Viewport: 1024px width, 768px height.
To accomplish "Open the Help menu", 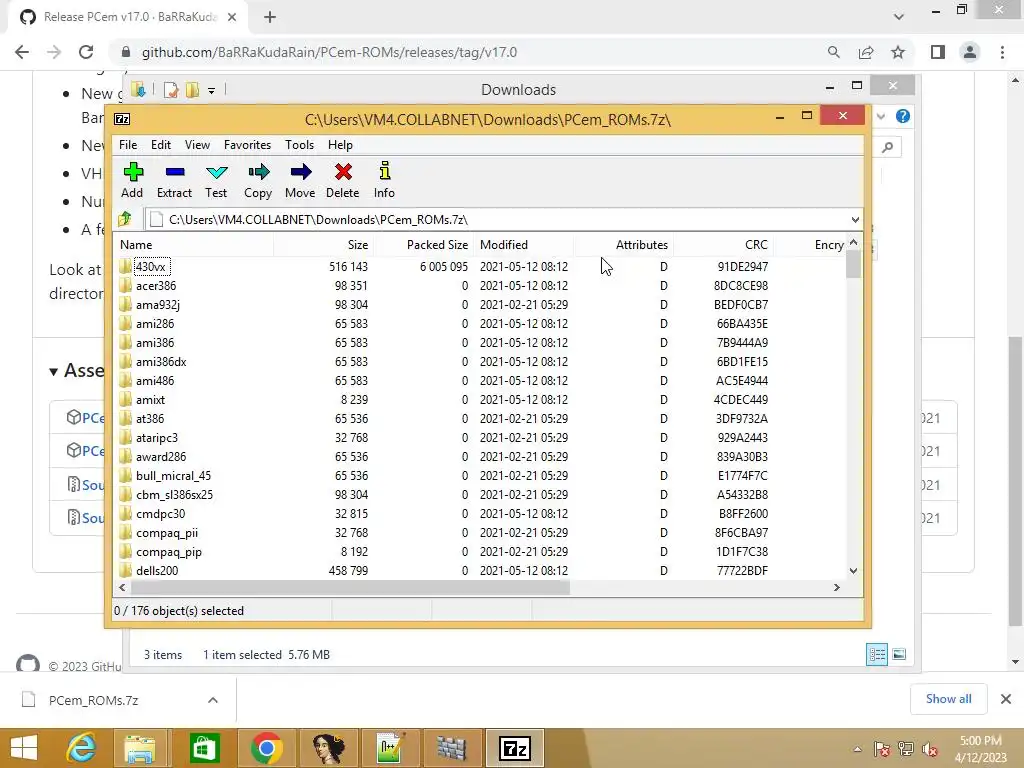I will (340, 145).
